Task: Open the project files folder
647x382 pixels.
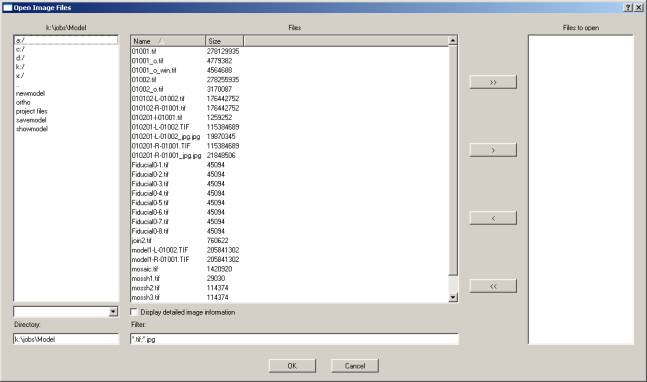Action: (x=31, y=111)
